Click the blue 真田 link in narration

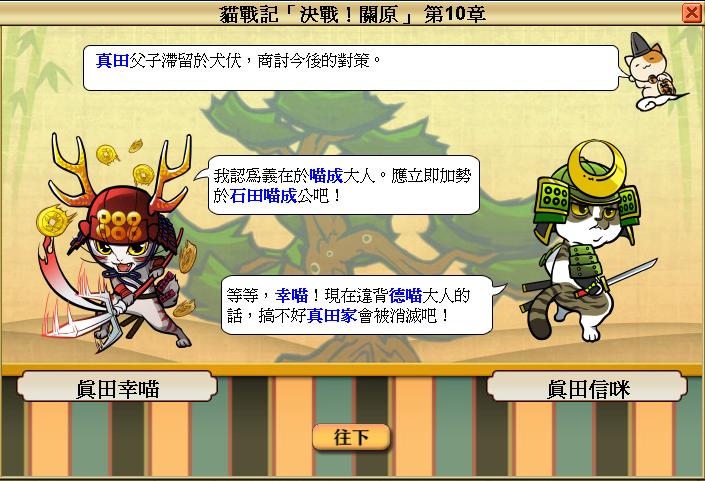[x=112, y=60]
